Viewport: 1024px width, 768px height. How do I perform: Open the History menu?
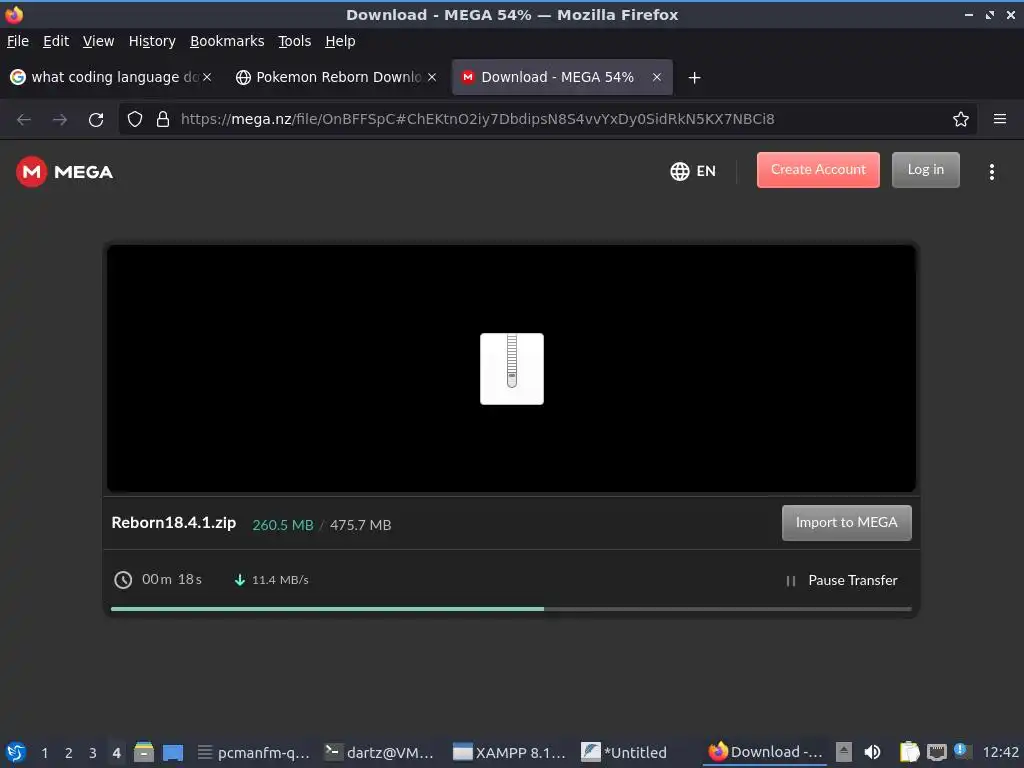(x=152, y=41)
